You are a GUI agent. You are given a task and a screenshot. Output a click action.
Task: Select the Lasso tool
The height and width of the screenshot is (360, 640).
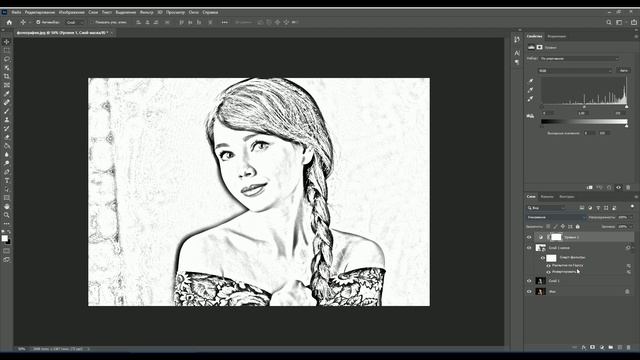[x=7, y=59]
